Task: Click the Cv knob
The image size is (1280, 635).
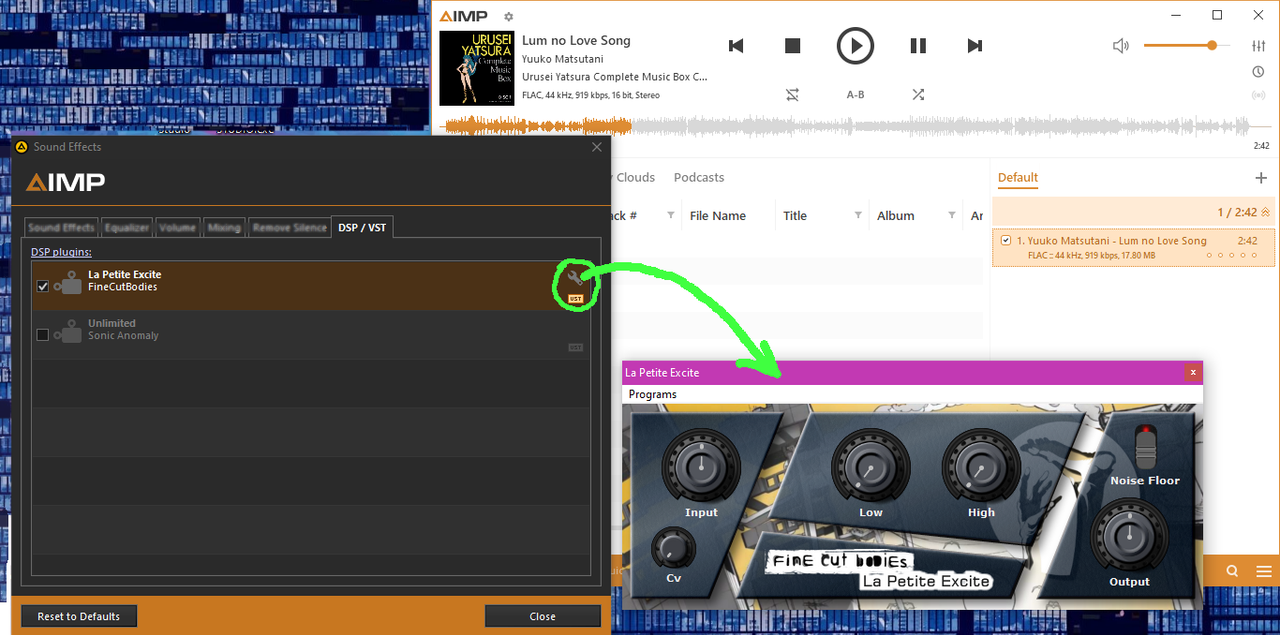Action: tap(674, 548)
